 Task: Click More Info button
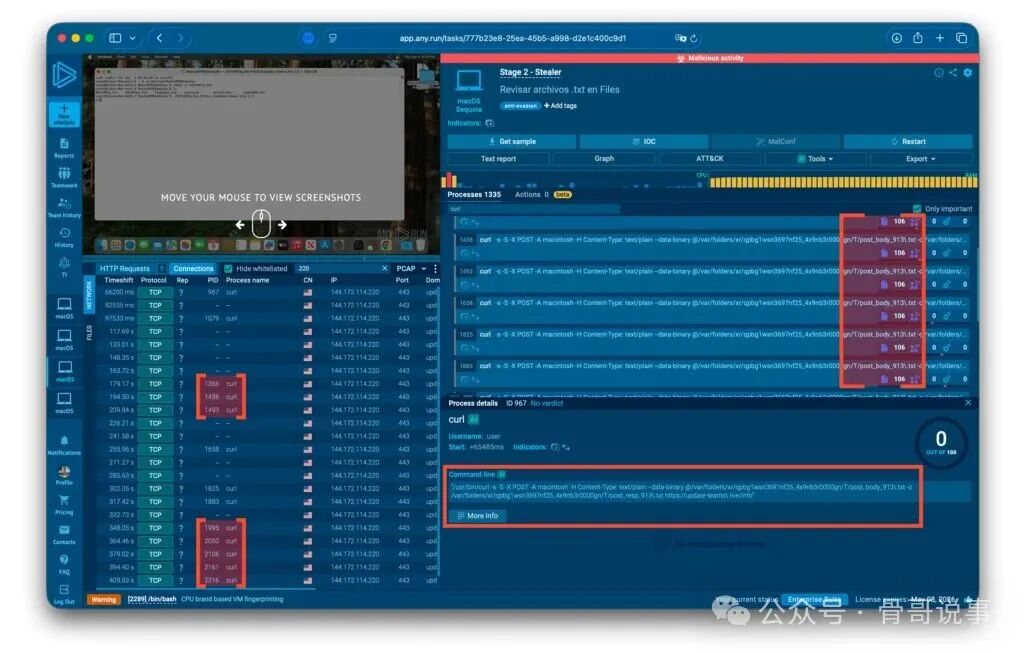pyautogui.click(x=477, y=516)
